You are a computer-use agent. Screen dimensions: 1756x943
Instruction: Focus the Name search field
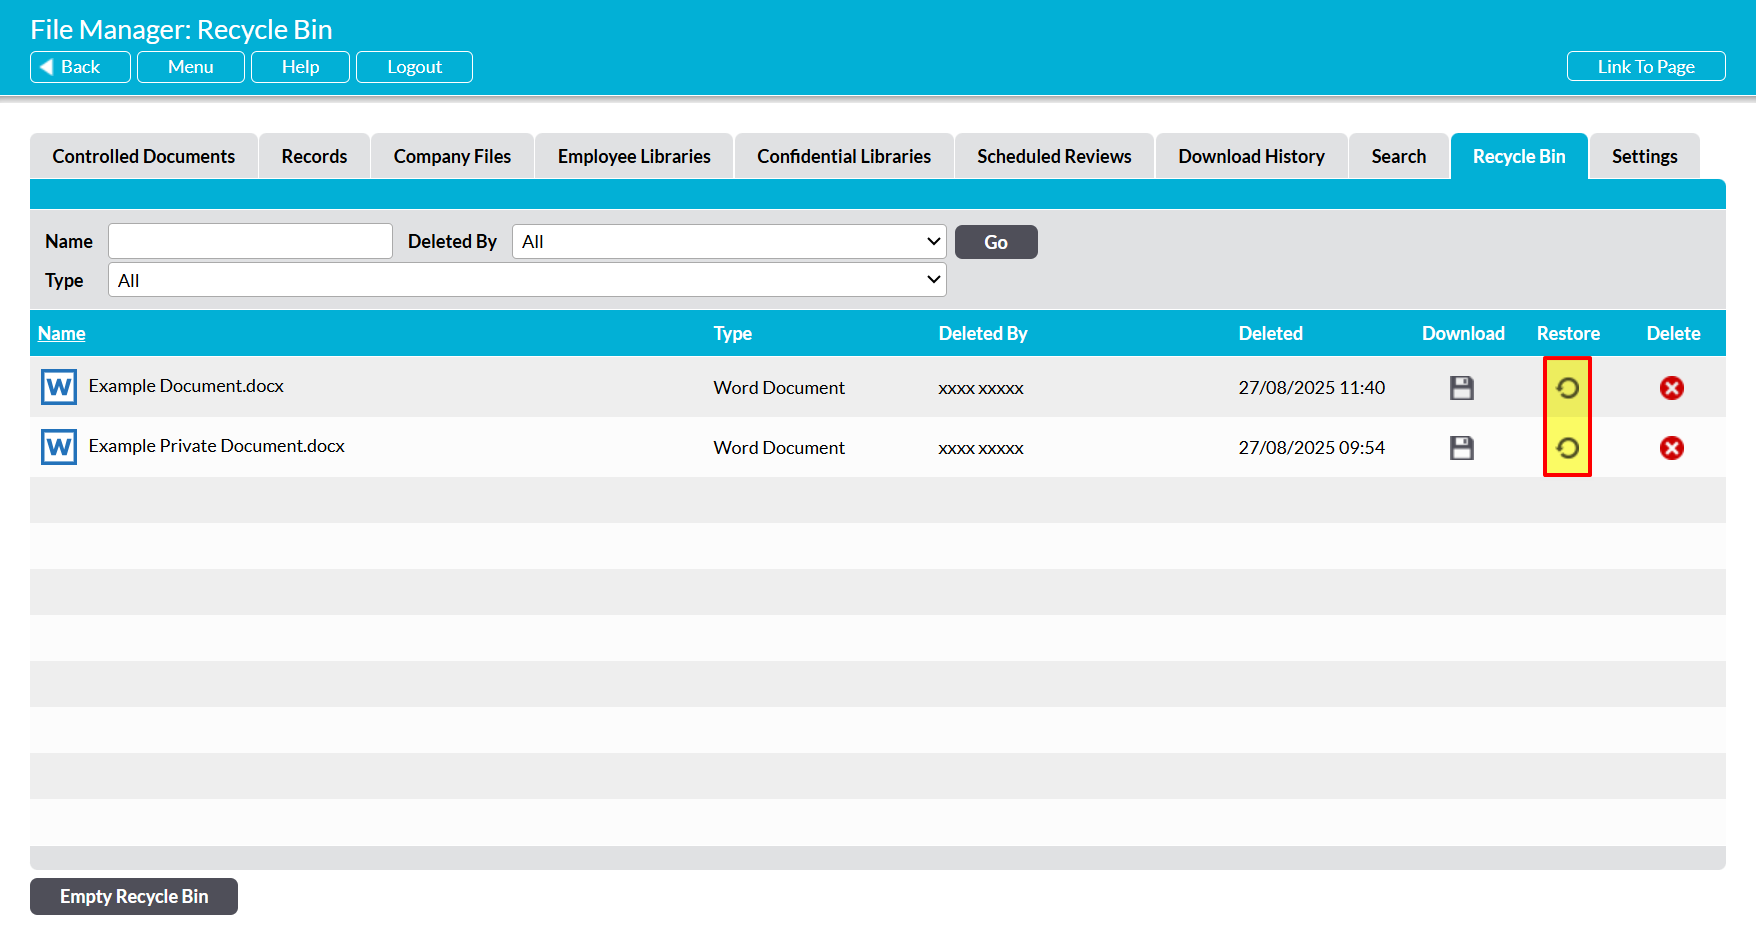250,242
